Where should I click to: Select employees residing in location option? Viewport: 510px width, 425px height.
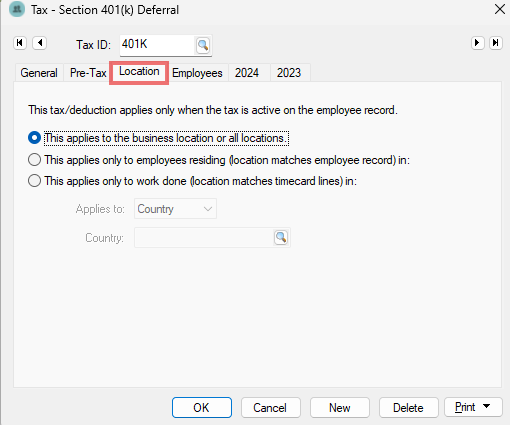pos(34,160)
